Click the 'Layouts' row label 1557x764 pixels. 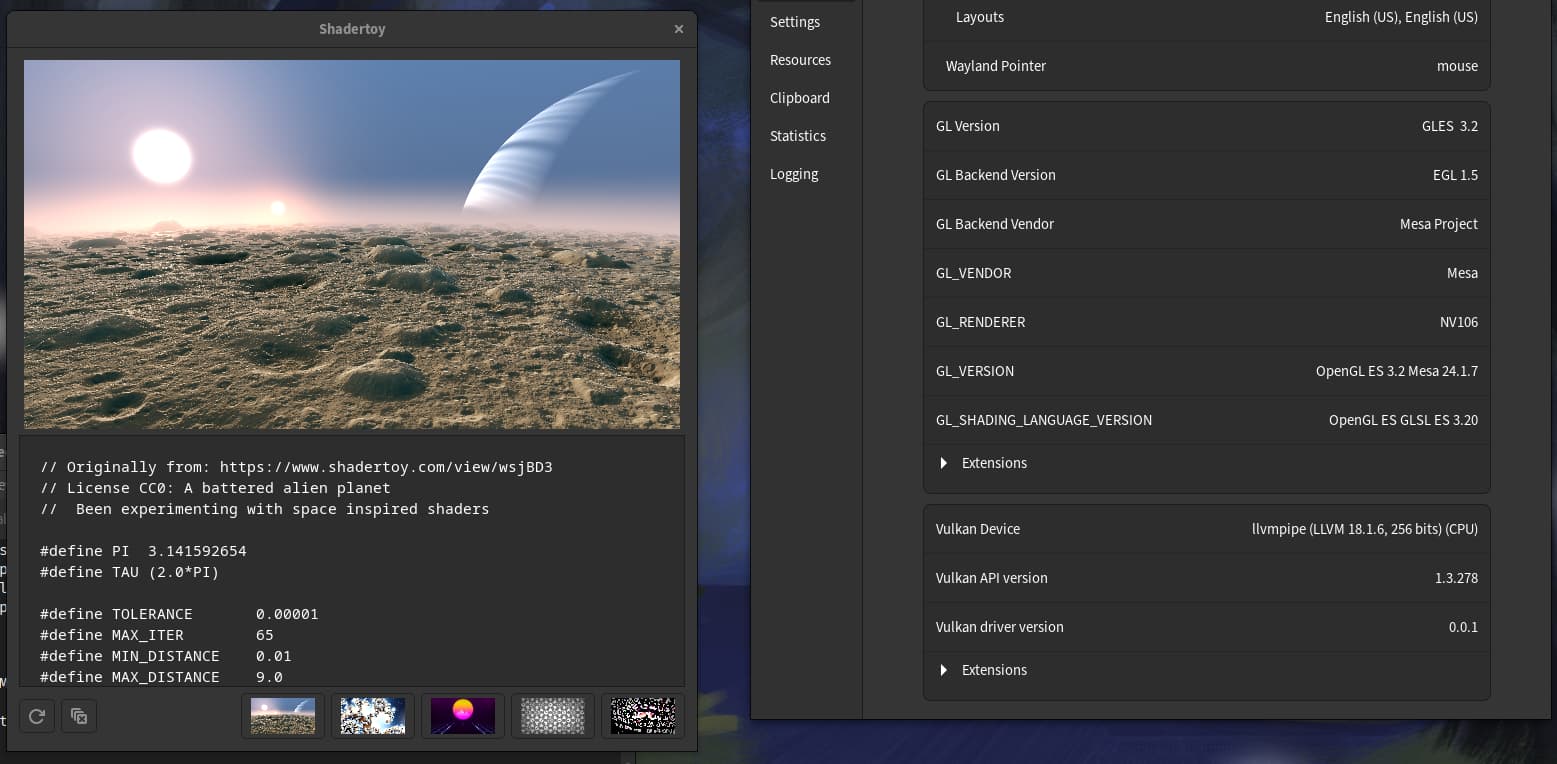coord(980,17)
